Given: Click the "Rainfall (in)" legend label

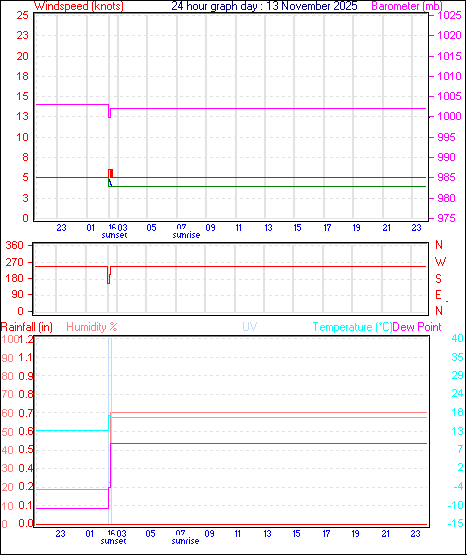Looking at the screenshot, I should [27, 327].
